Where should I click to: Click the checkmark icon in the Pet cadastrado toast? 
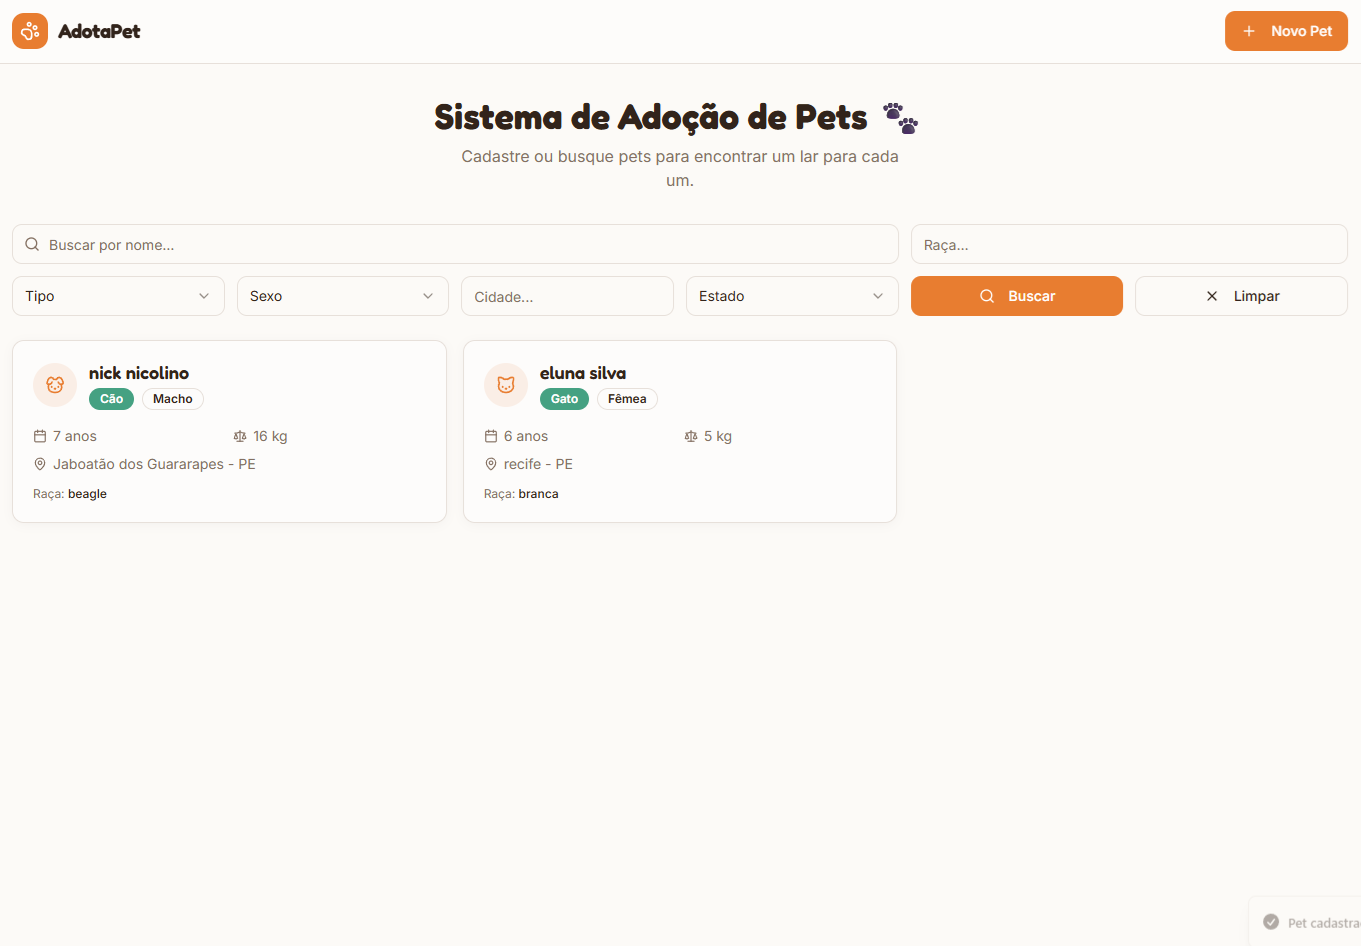[1271, 921]
